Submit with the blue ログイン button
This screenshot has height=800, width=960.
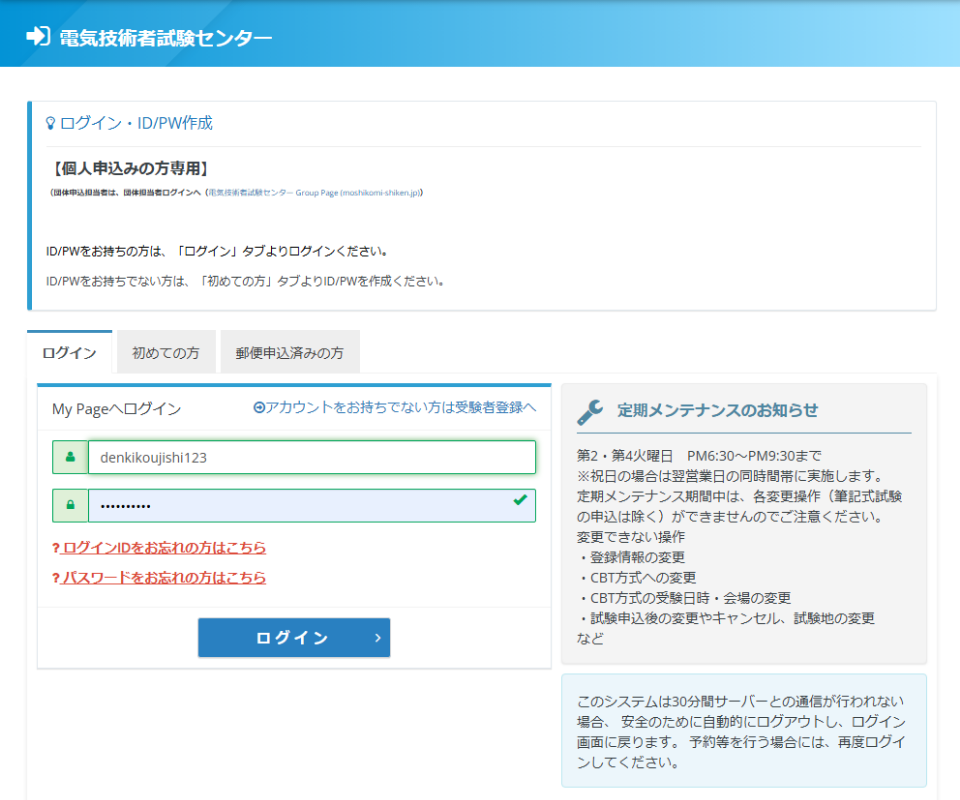(294, 638)
